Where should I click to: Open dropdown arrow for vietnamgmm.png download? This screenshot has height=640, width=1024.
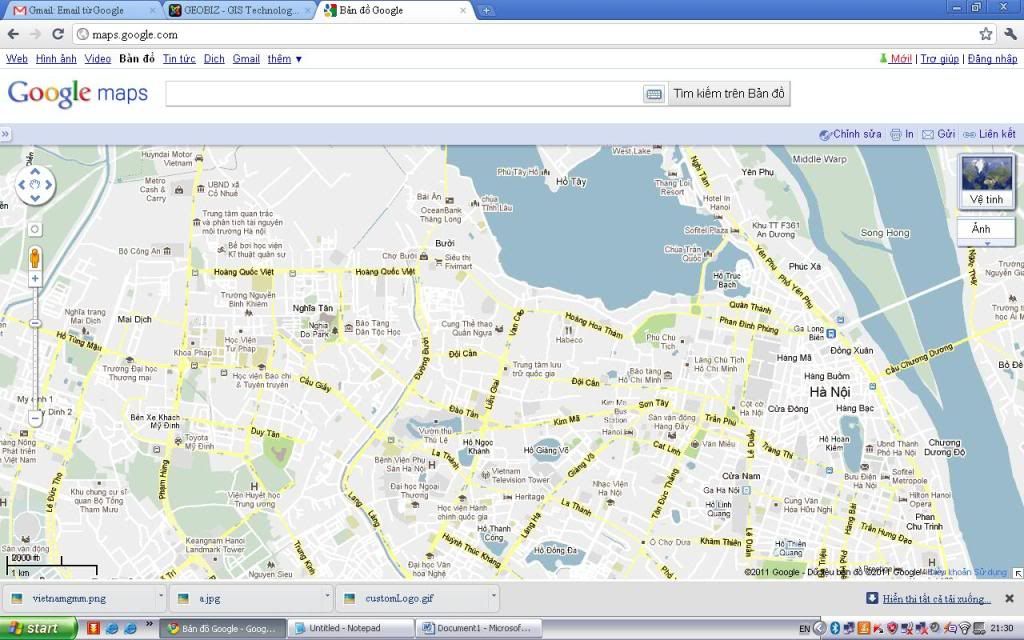point(160,598)
